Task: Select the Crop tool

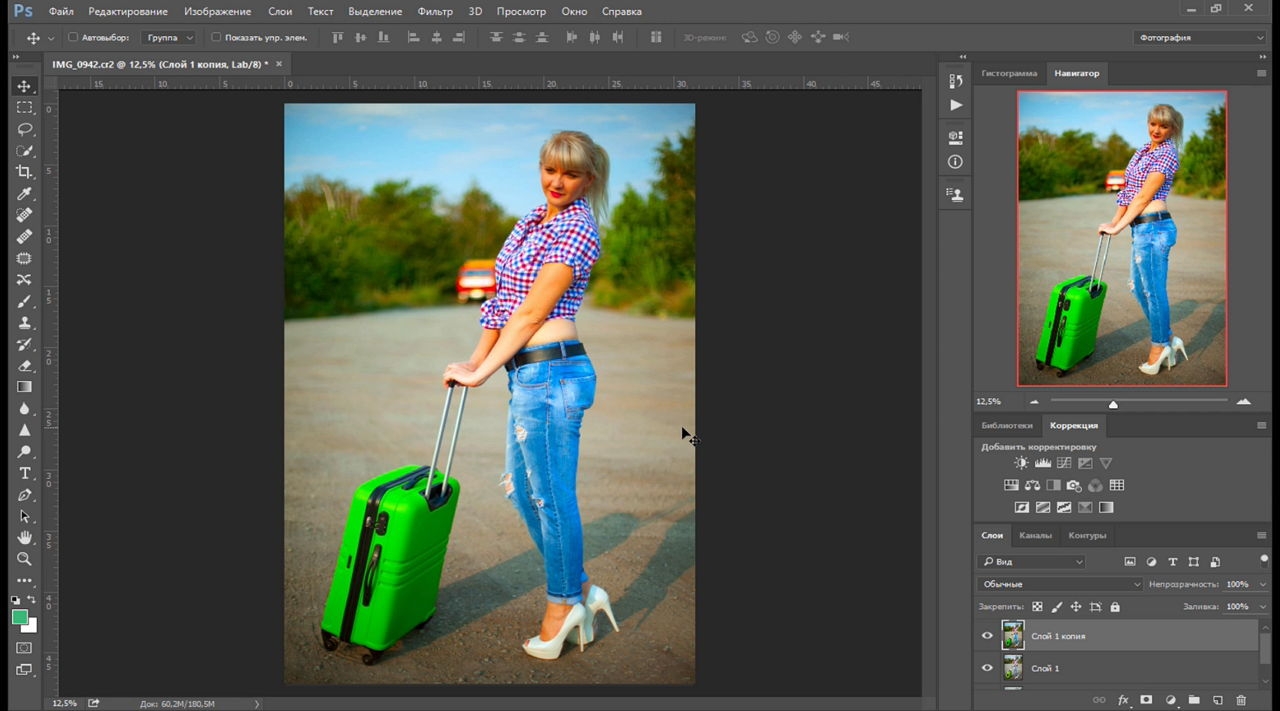Action: [25, 172]
